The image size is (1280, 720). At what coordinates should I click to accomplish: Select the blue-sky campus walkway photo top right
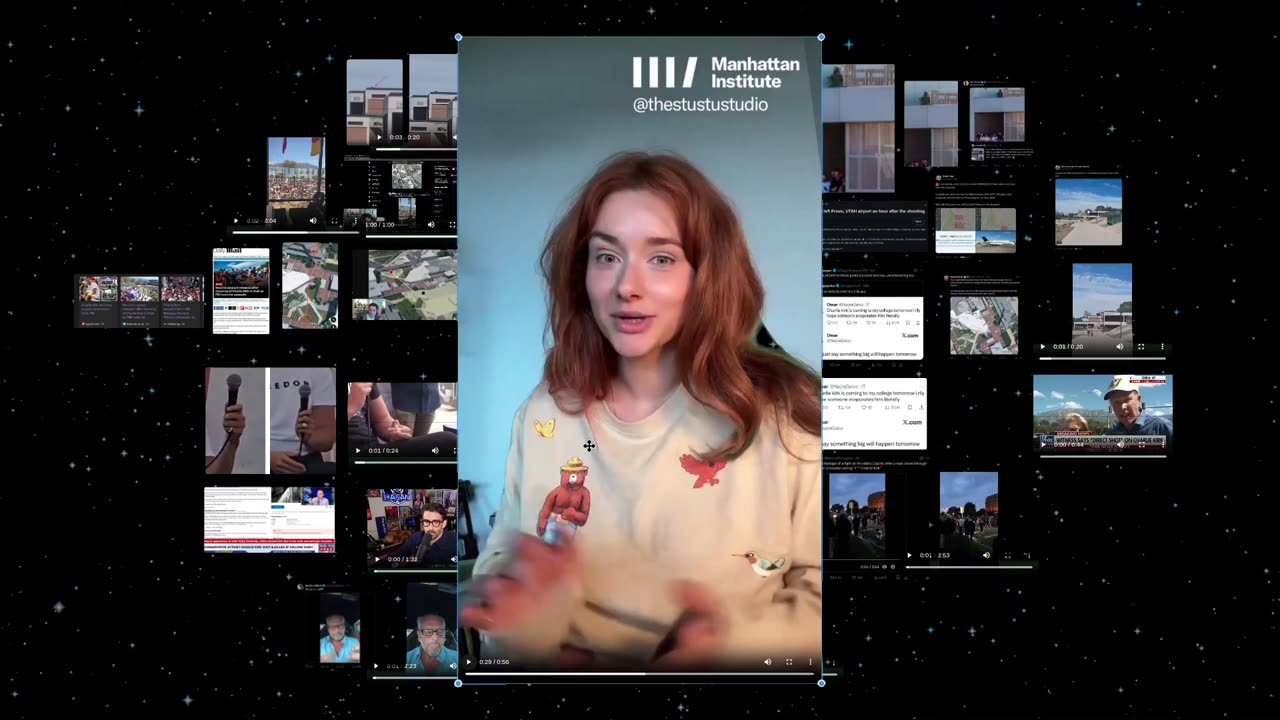(x=1088, y=212)
